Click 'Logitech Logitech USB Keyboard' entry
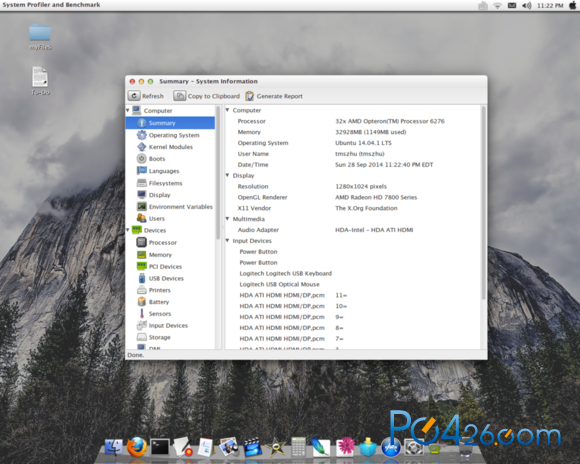Image resolution: width=580 pixels, height=464 pixels. (x=286, y=273)
